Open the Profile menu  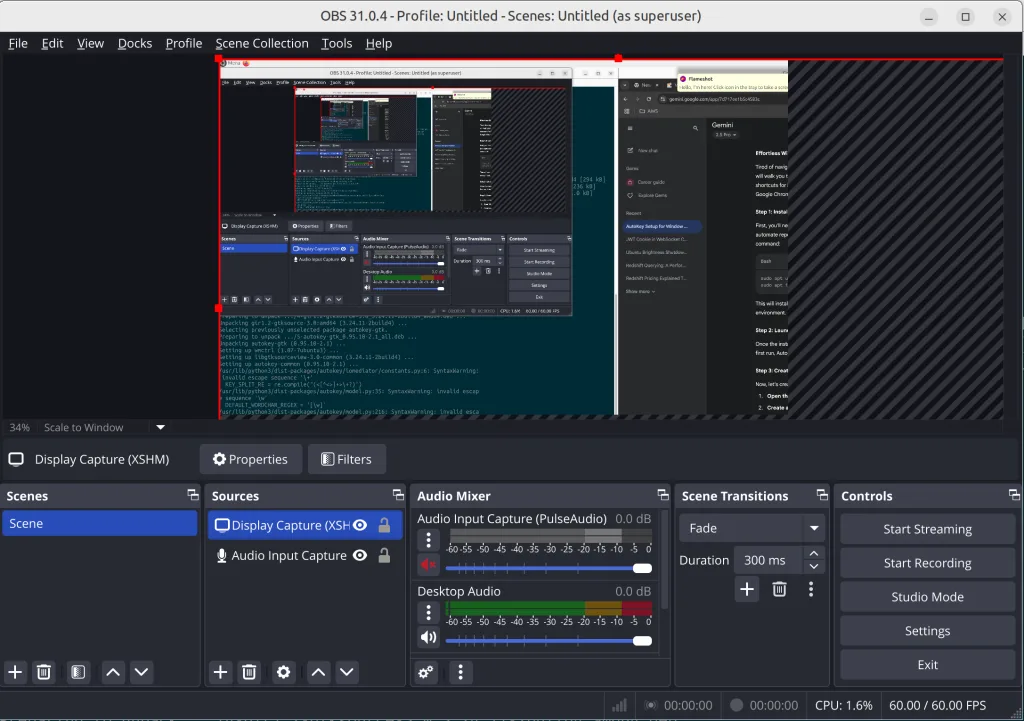pyautogui.click(x=184, y=43)
